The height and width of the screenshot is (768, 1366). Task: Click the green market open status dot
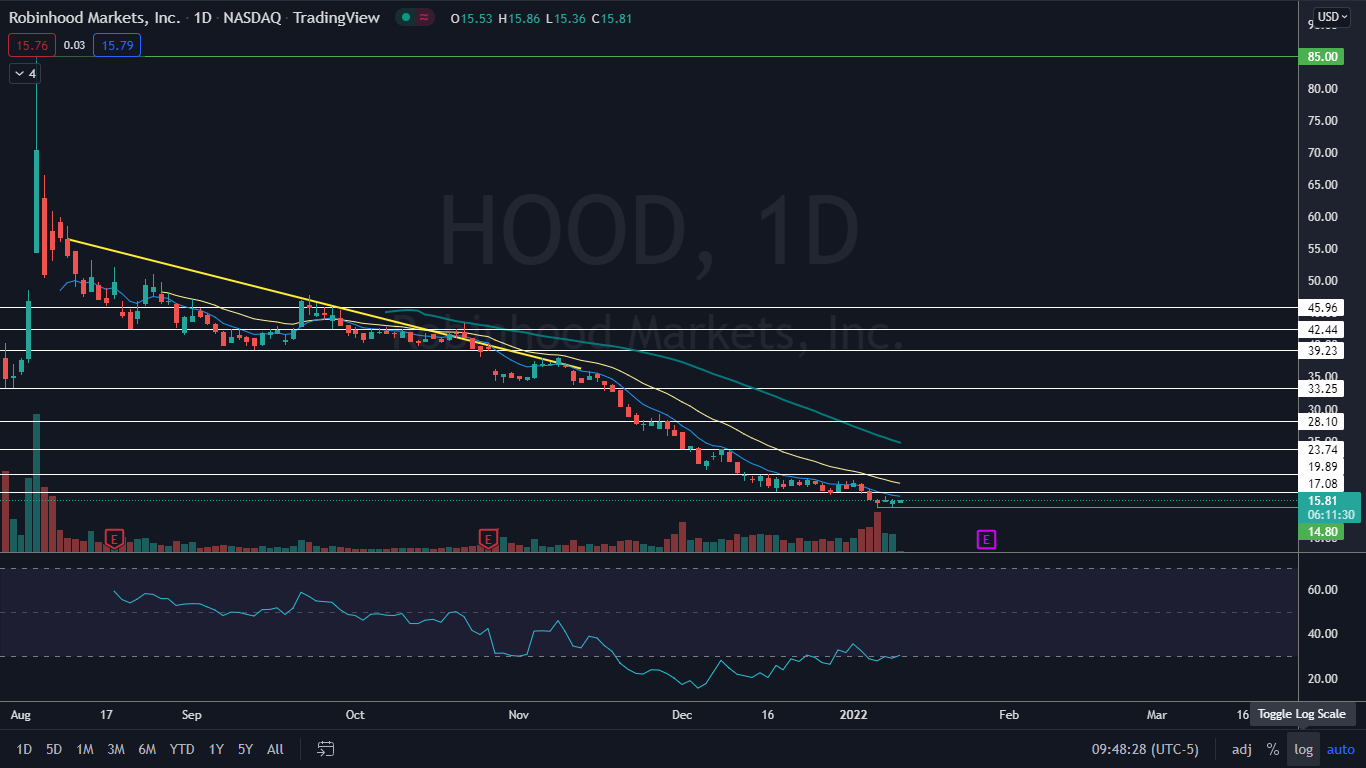pyautogui.click(x=405, y=18)
